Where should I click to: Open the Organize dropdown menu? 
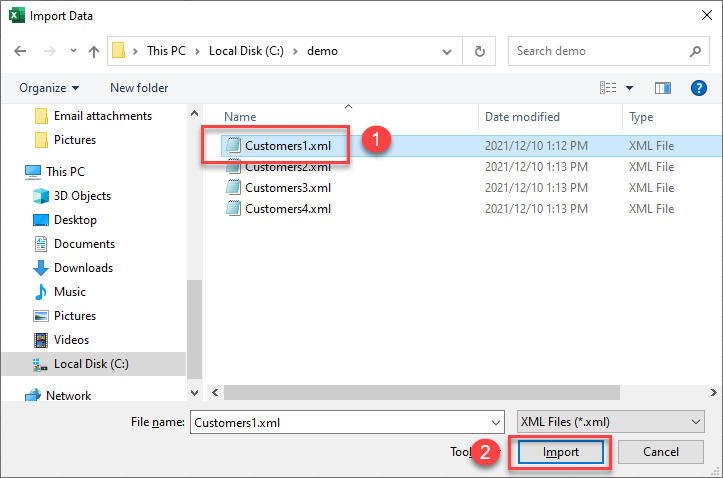48,88
